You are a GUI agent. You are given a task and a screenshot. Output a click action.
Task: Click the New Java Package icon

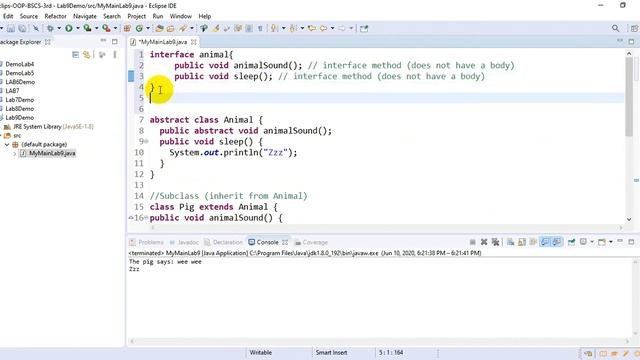point(127,28)
